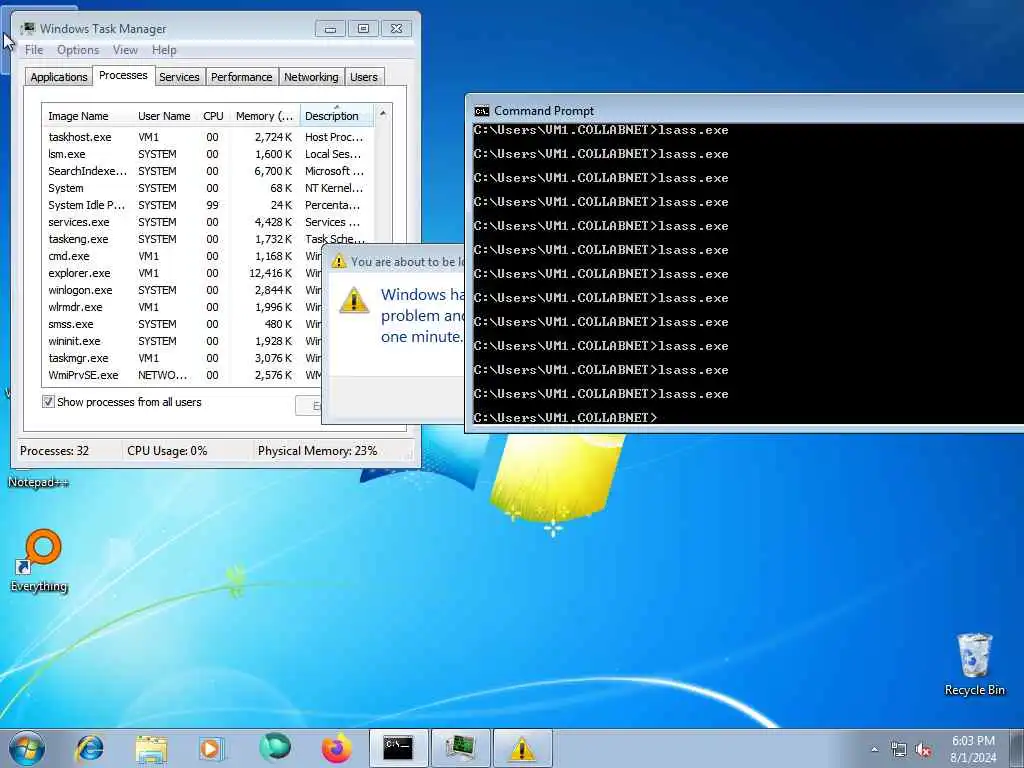
Task: Select the explorer.exe process row
Action: pos(182,273)
